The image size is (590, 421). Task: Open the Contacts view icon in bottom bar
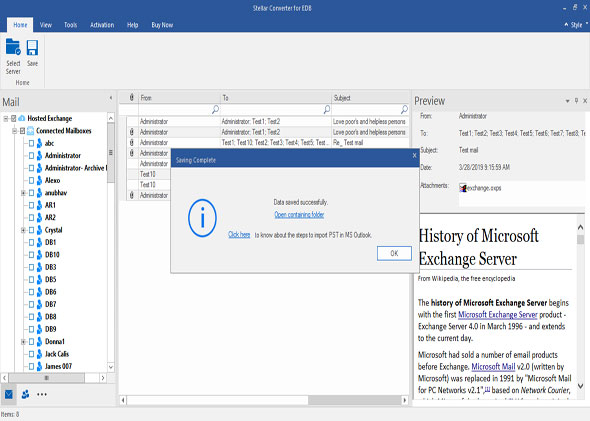point(25,394)
